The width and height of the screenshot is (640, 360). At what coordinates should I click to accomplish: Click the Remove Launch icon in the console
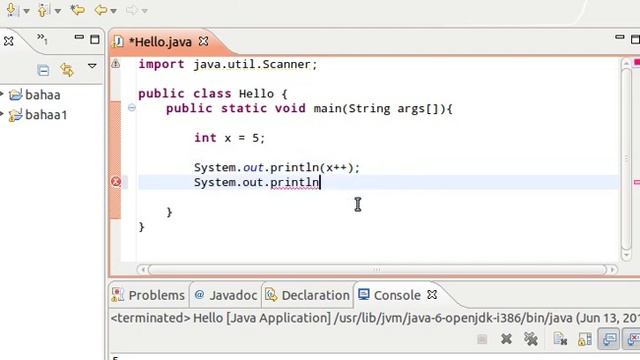click(x=506, y=339)
